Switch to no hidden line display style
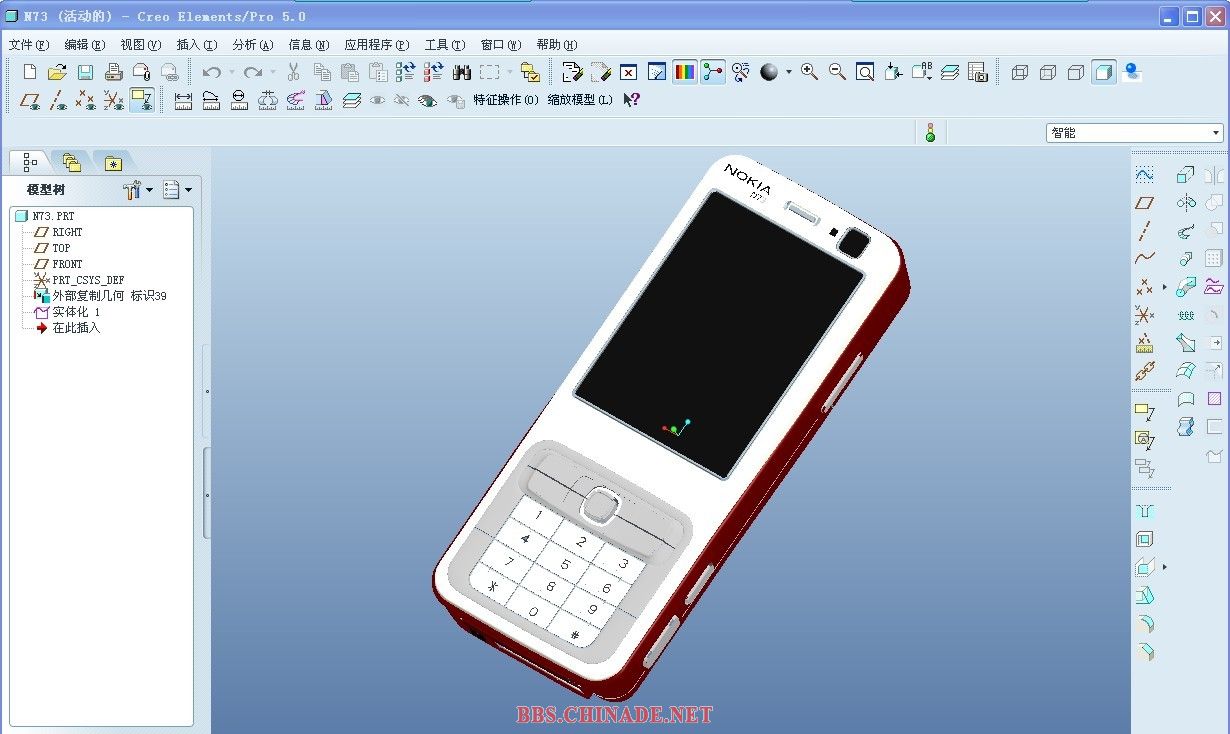Screen dimensions: 1230x734 tap(1076, 72)
